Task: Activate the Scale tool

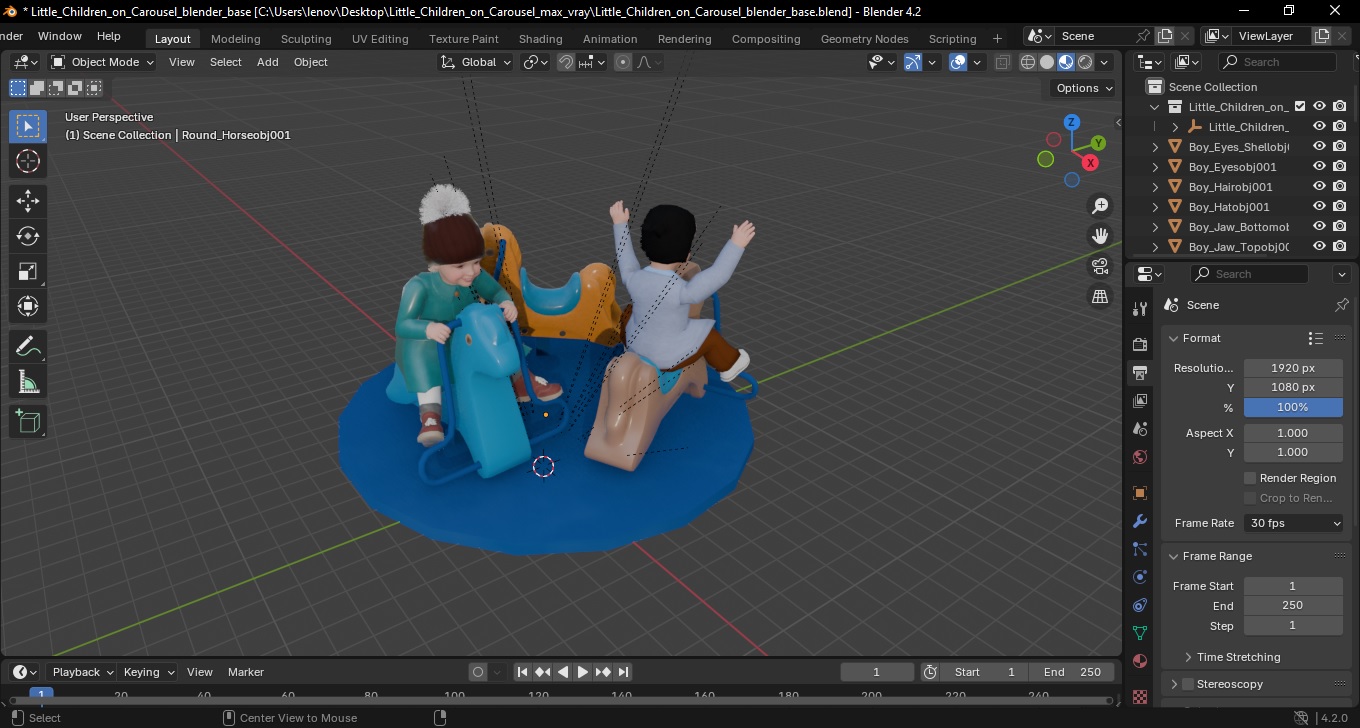Action: tap(28, 271)
